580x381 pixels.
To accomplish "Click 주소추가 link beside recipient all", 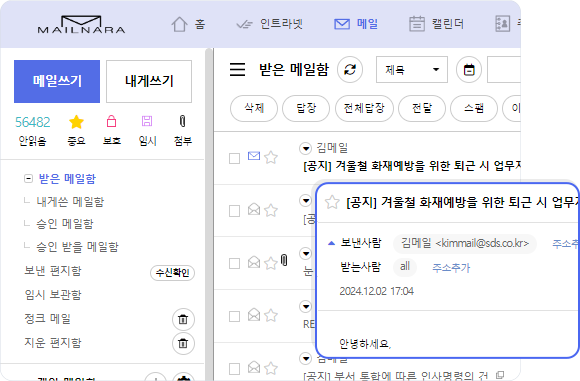I will pyautogui.click(x=451, y=267).
